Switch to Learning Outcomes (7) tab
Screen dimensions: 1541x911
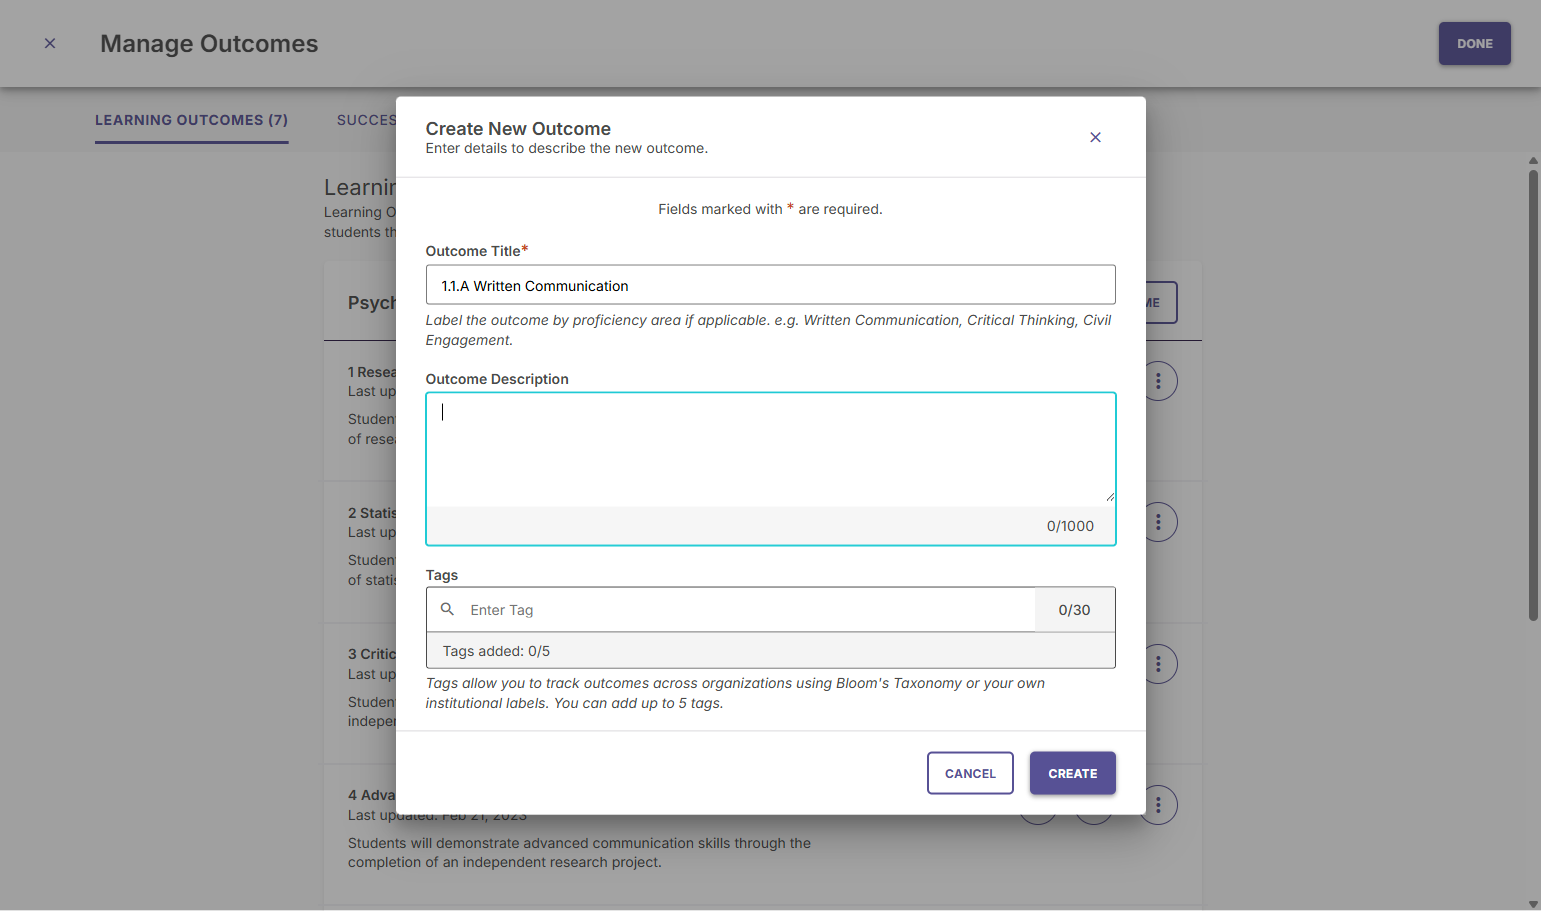click(x=191, y=120)
